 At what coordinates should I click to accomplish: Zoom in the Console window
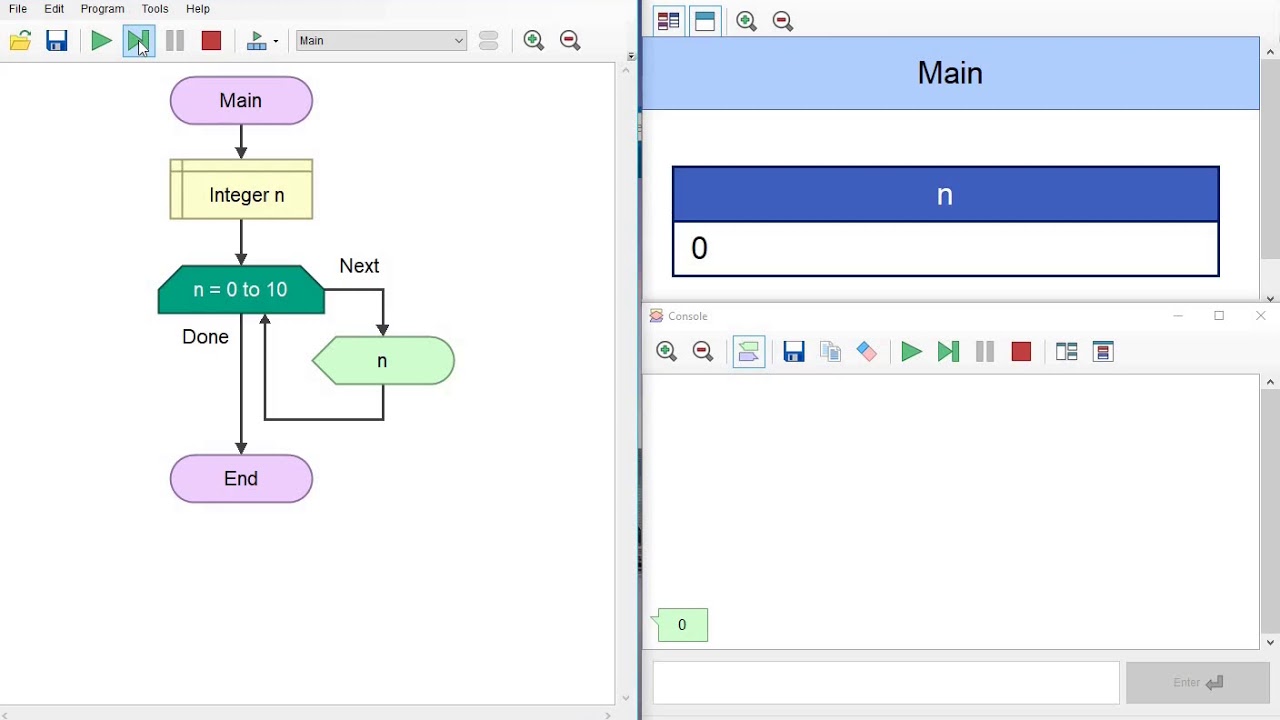(667, 351)
